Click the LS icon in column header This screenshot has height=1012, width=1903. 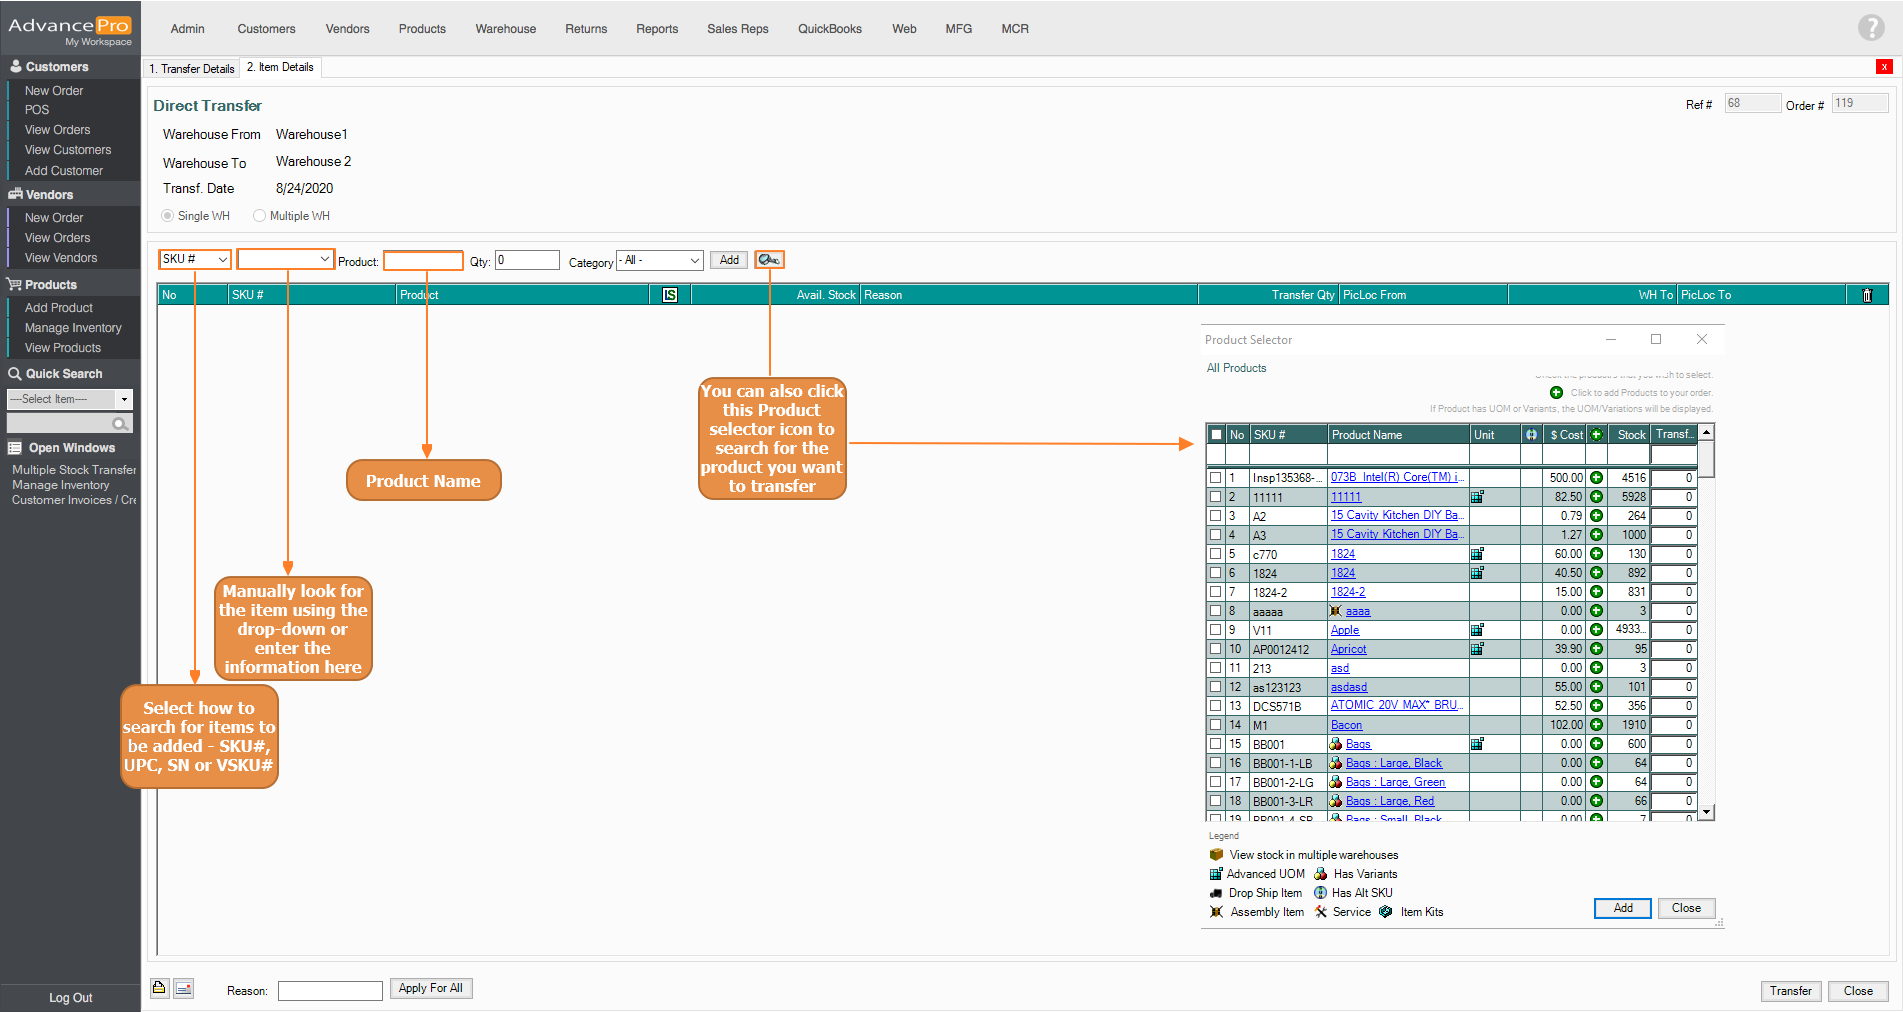(x=670, y=295)
